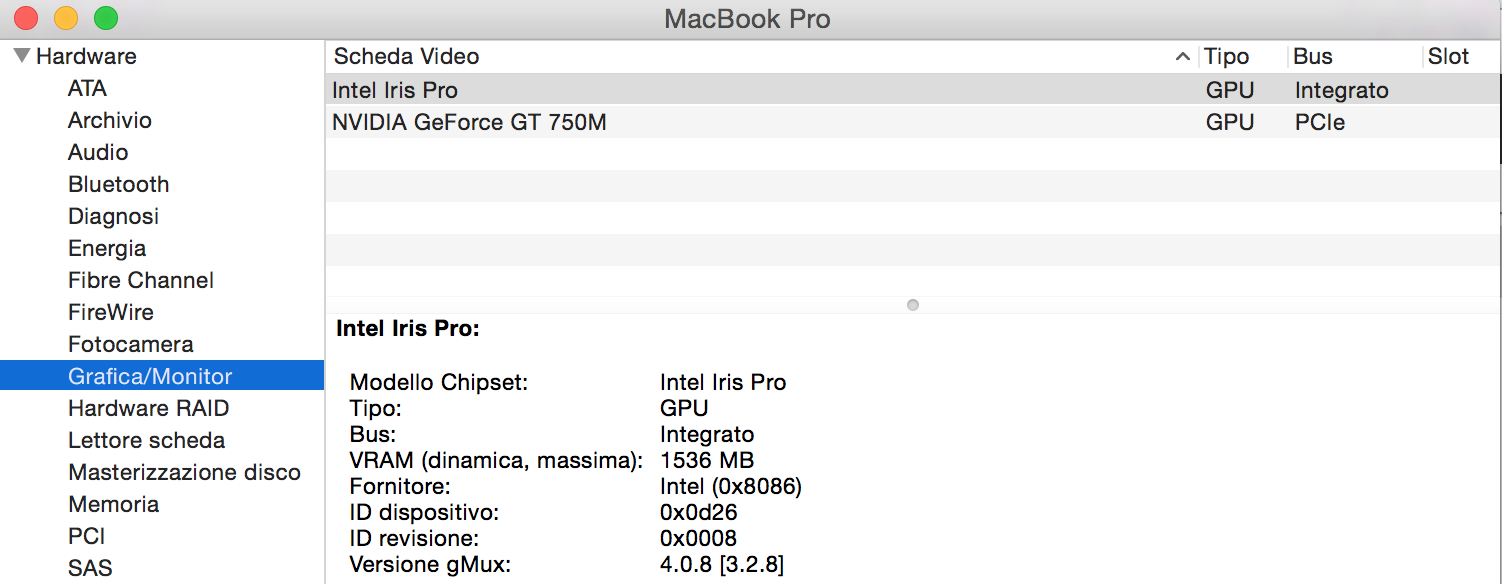Image resolution: width=1502 pixels, height=584 pixels.
Task: Open the Audio hardware category
Action: [98, 152]
